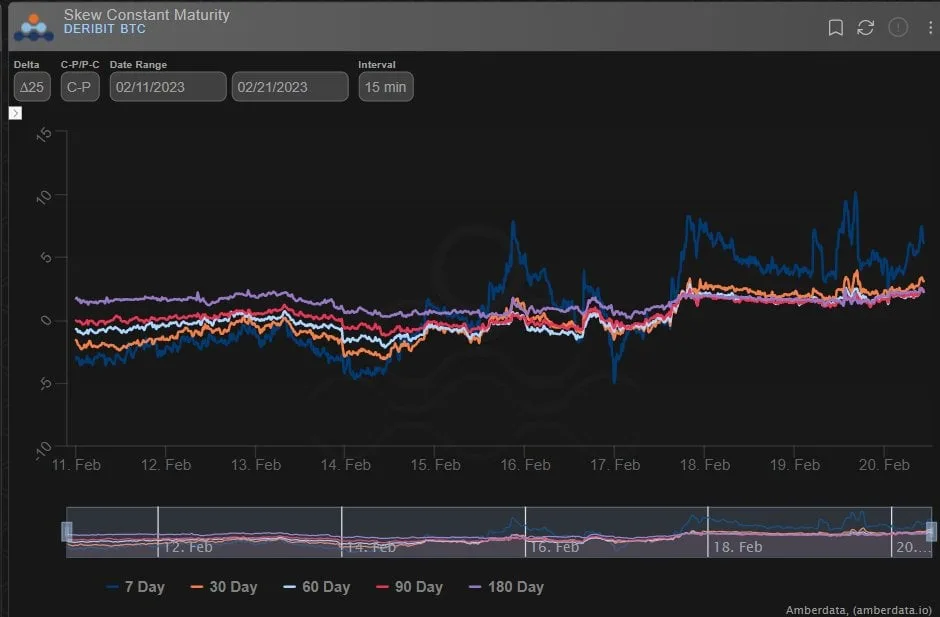Grab the left navigator range handle
Viewport: 940px width, 617px height.
click(67, 532)
